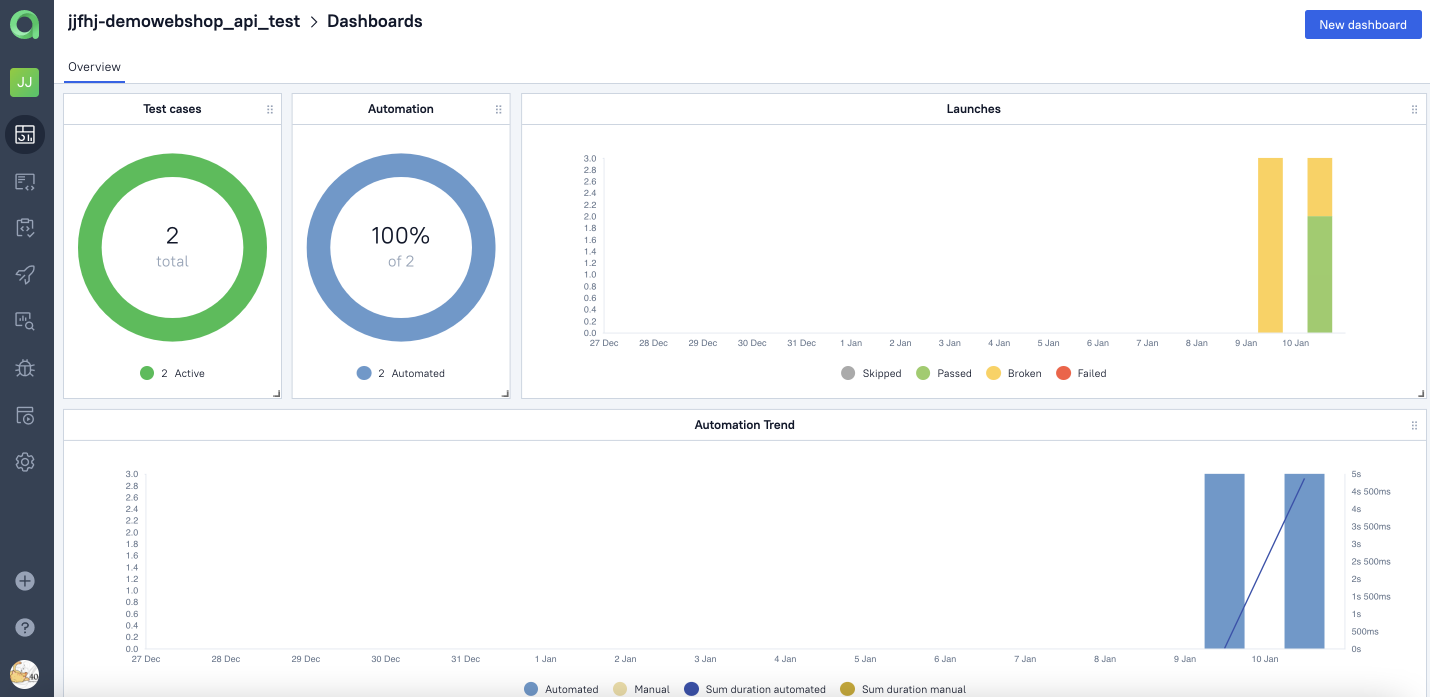1430x697 pixels.
Task: Click the blue Automation donut ring
Action: tap(401, 166)
